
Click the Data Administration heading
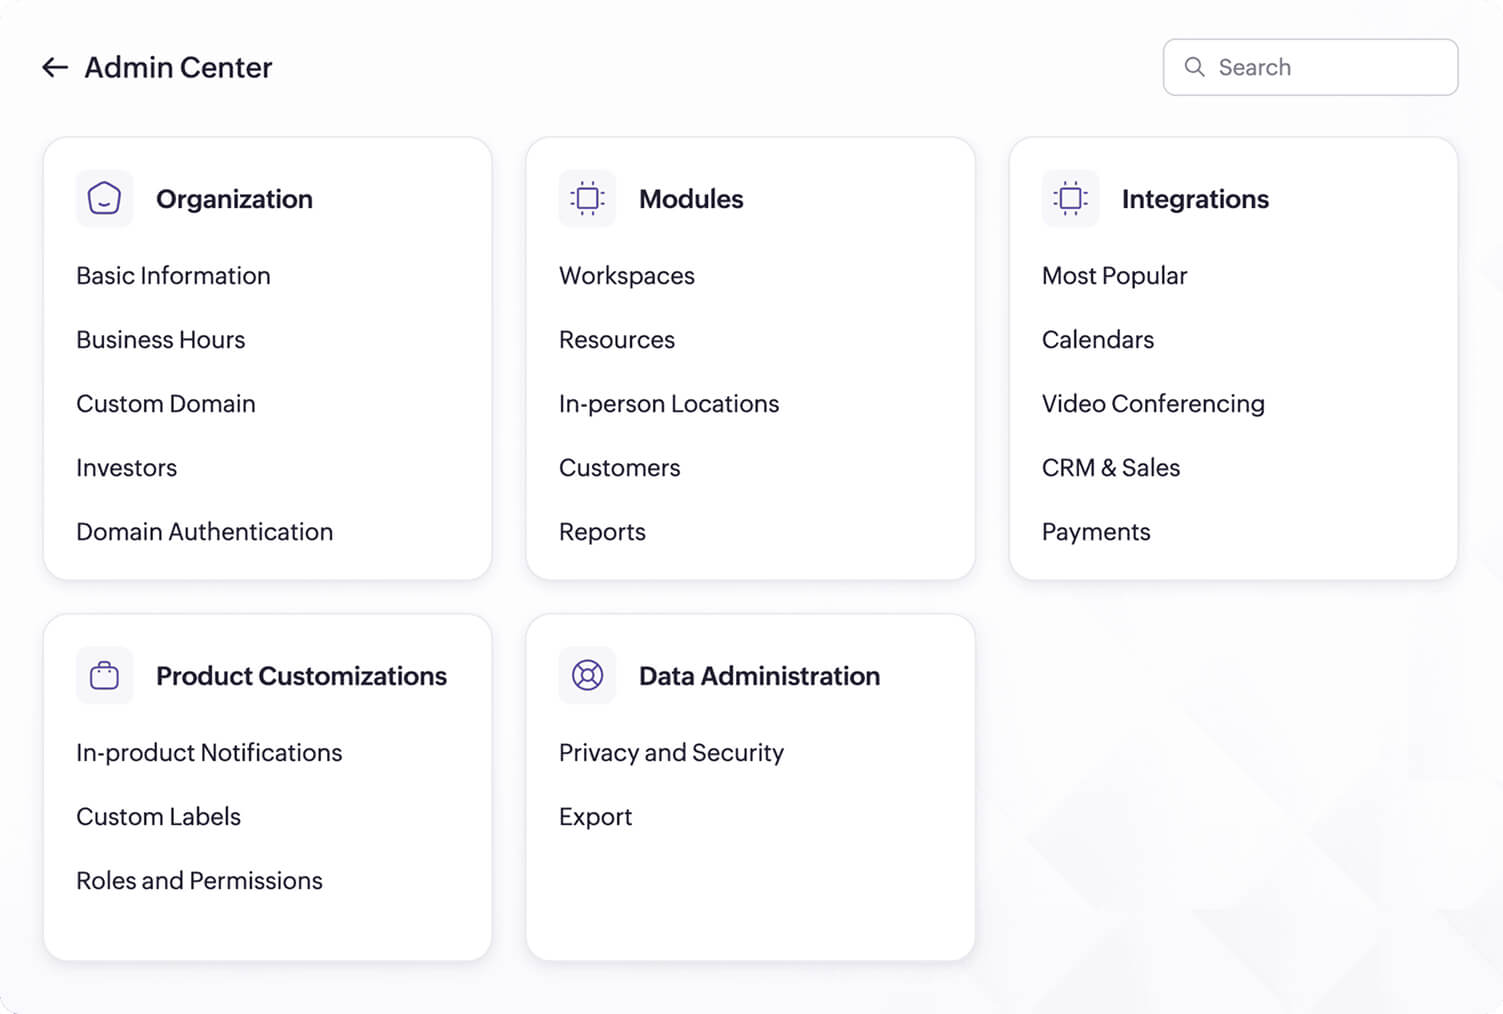point(759,675)
